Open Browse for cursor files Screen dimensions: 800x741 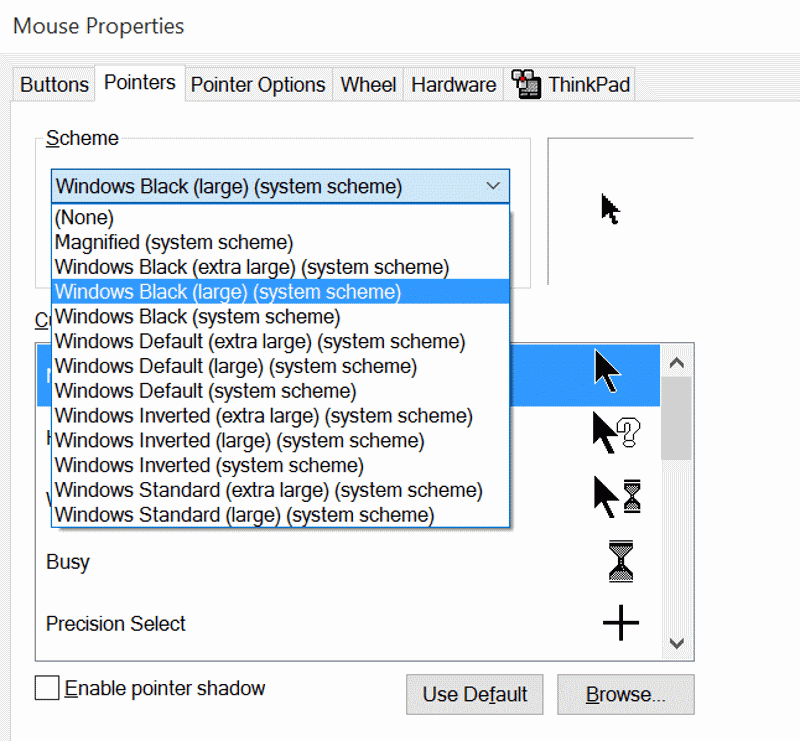pyautogui.click(x=626, y=694)
